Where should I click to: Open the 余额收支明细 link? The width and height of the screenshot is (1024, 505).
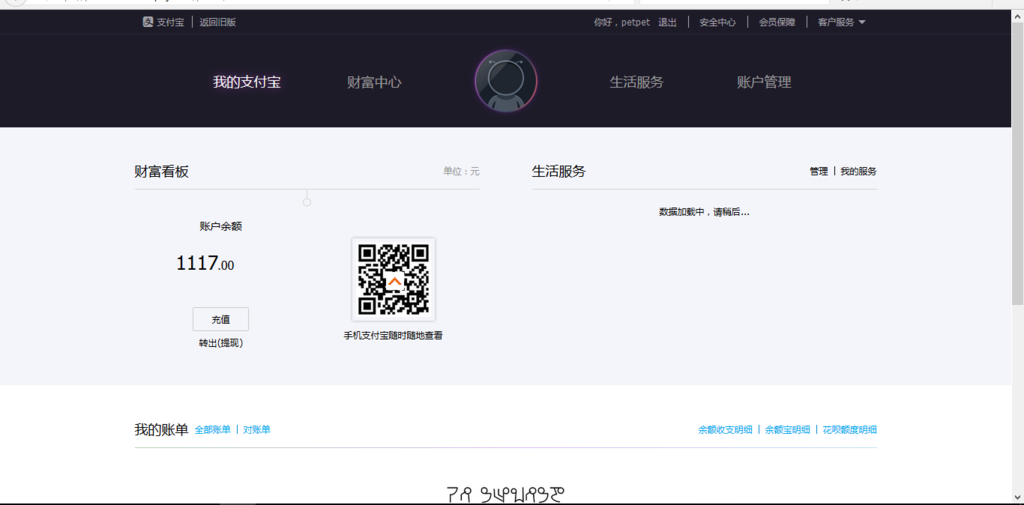coord(725,430)
